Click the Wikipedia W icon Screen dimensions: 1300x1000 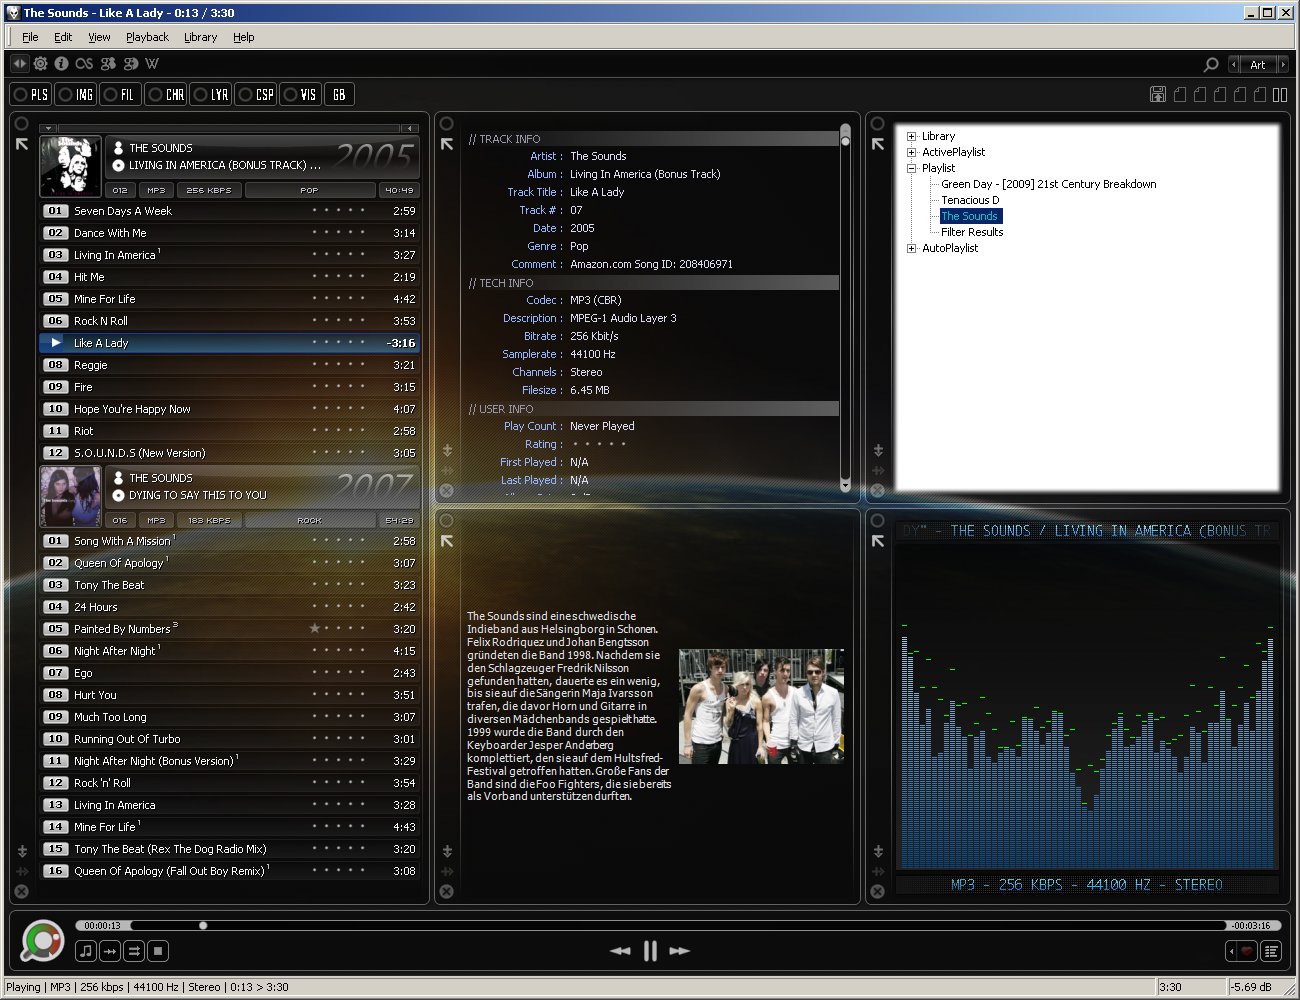[152, 63]
